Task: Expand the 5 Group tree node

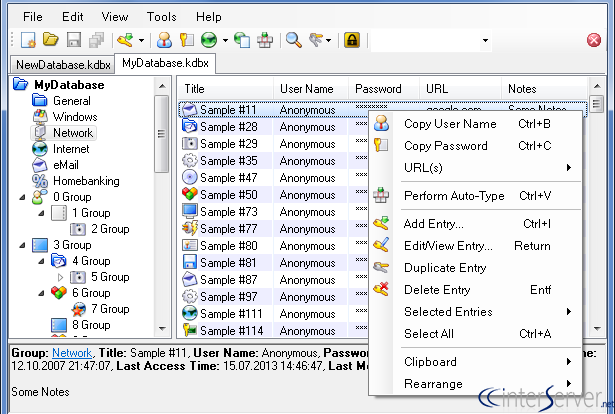Action: tap(60, 278)
